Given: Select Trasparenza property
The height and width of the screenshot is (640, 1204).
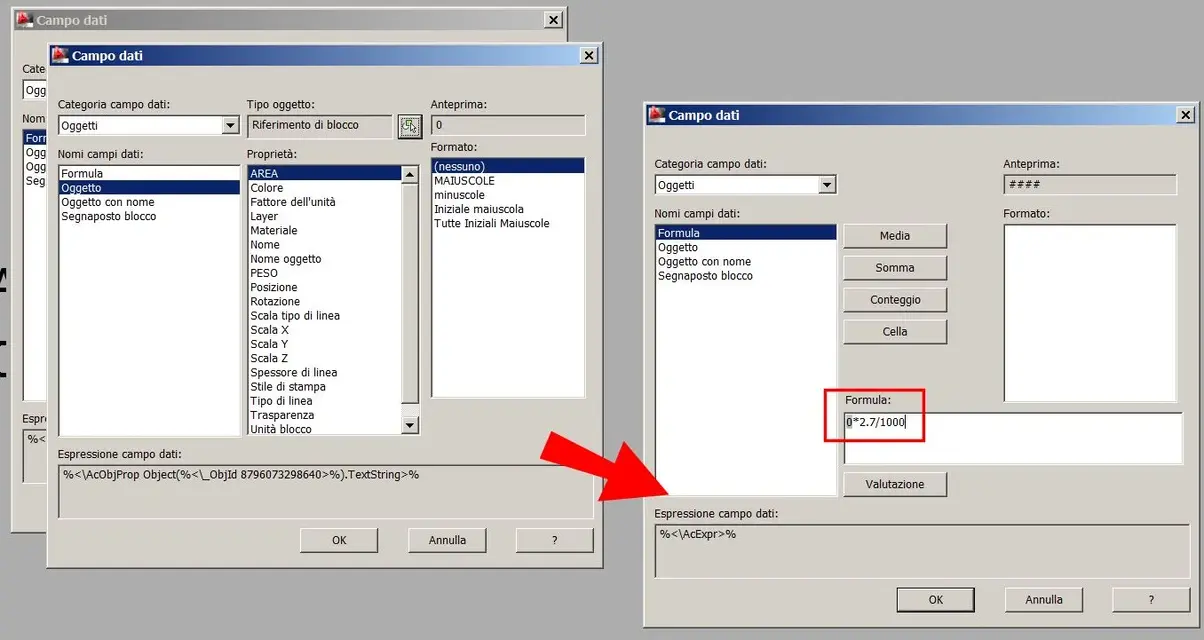Looking at the screenshot, I should click(x=324, y=415).
